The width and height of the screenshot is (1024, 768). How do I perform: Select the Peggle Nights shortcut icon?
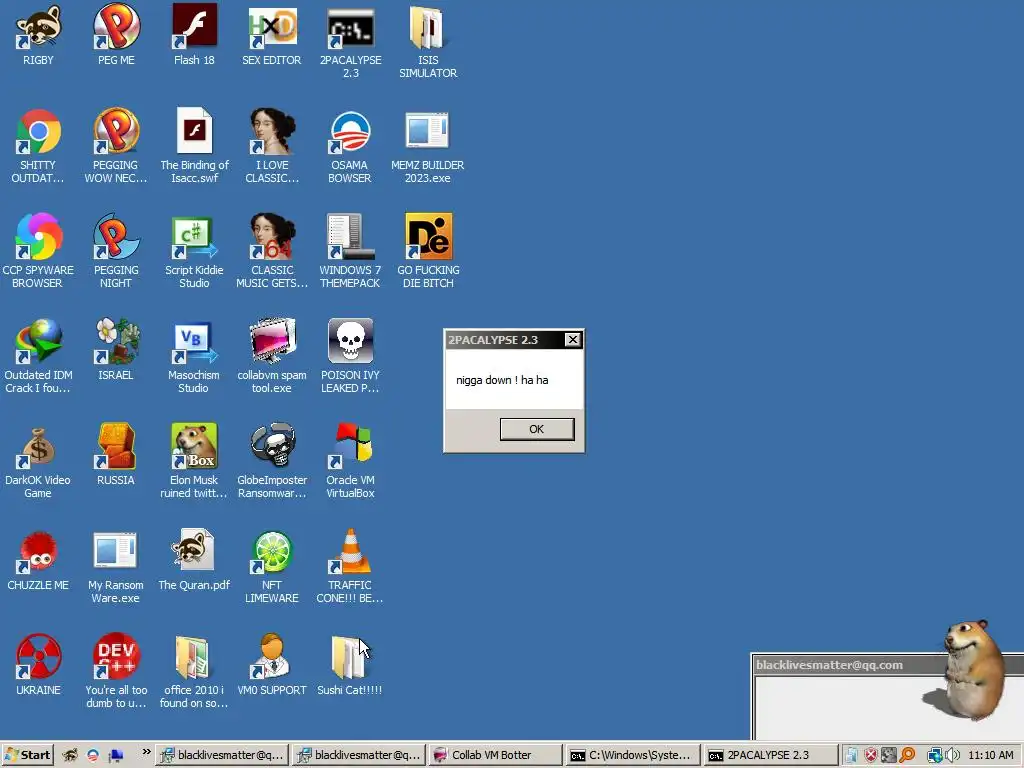tap(116, 251)
